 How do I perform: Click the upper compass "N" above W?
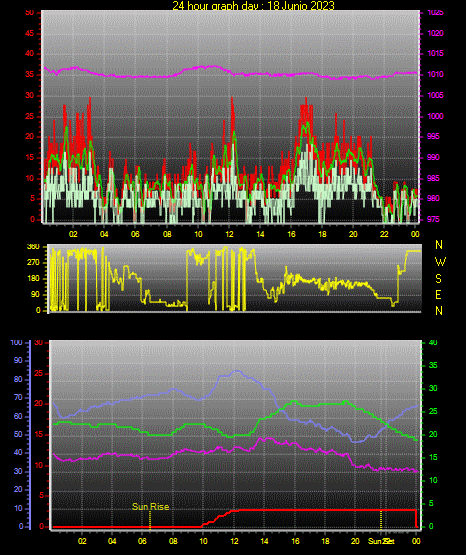439,245
